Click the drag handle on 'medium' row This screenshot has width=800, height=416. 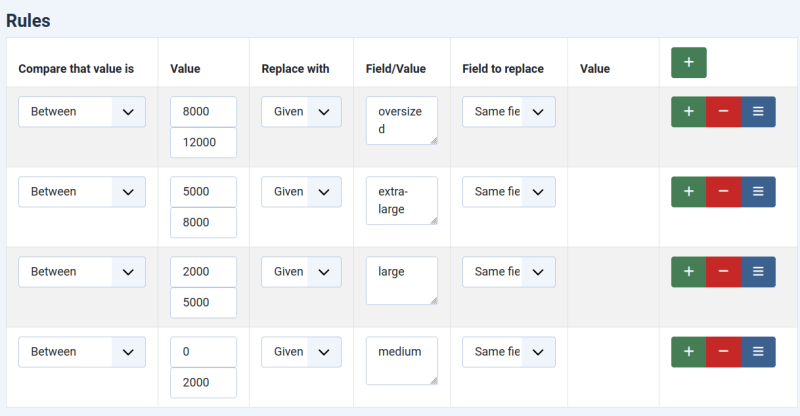758,352
